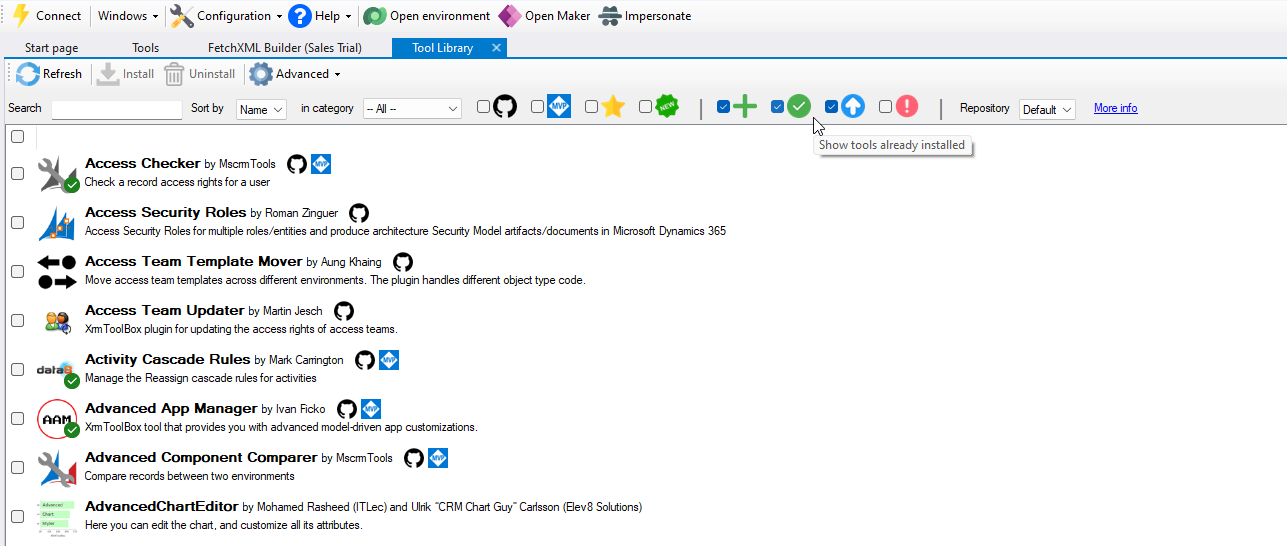Viewport: 1287px width, 546px height.
Task: Click the gold star filter icon
Action: point(613,106)
